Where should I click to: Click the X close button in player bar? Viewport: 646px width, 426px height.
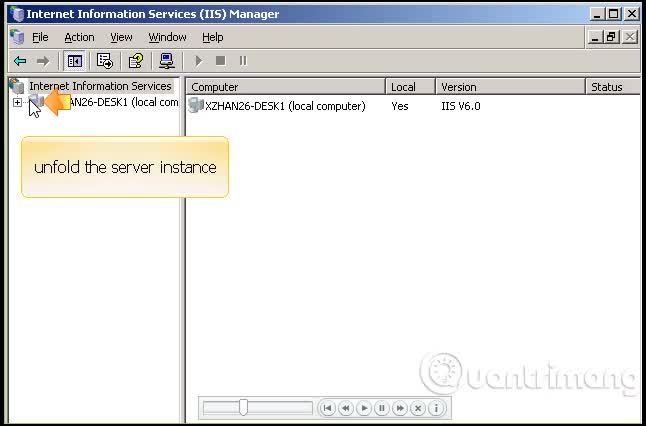click(418, 408)
